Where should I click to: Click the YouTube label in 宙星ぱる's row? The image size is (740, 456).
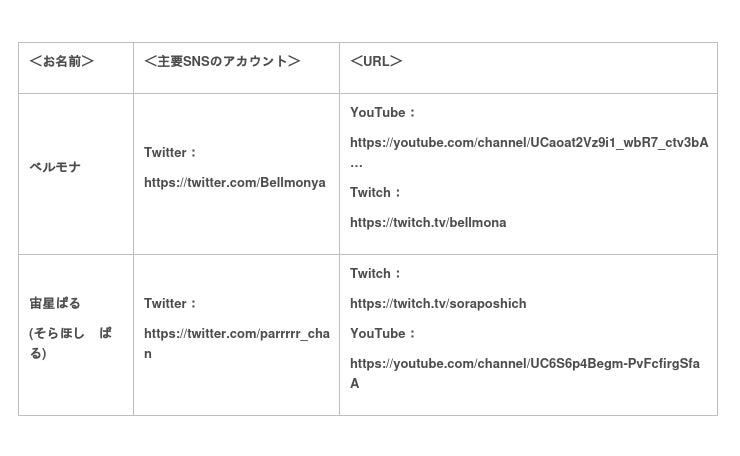pyautogui.click(x=382, y=334)
